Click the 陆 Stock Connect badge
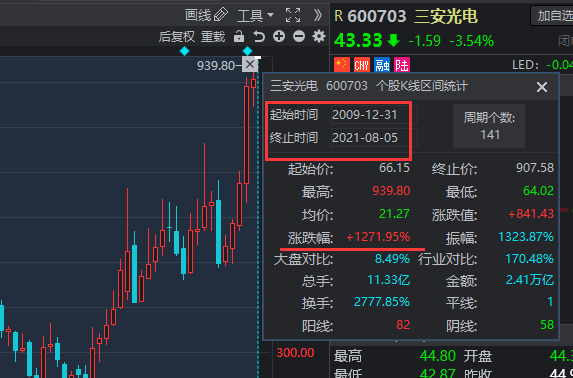The image size is (573, 378). pos(402,65)
